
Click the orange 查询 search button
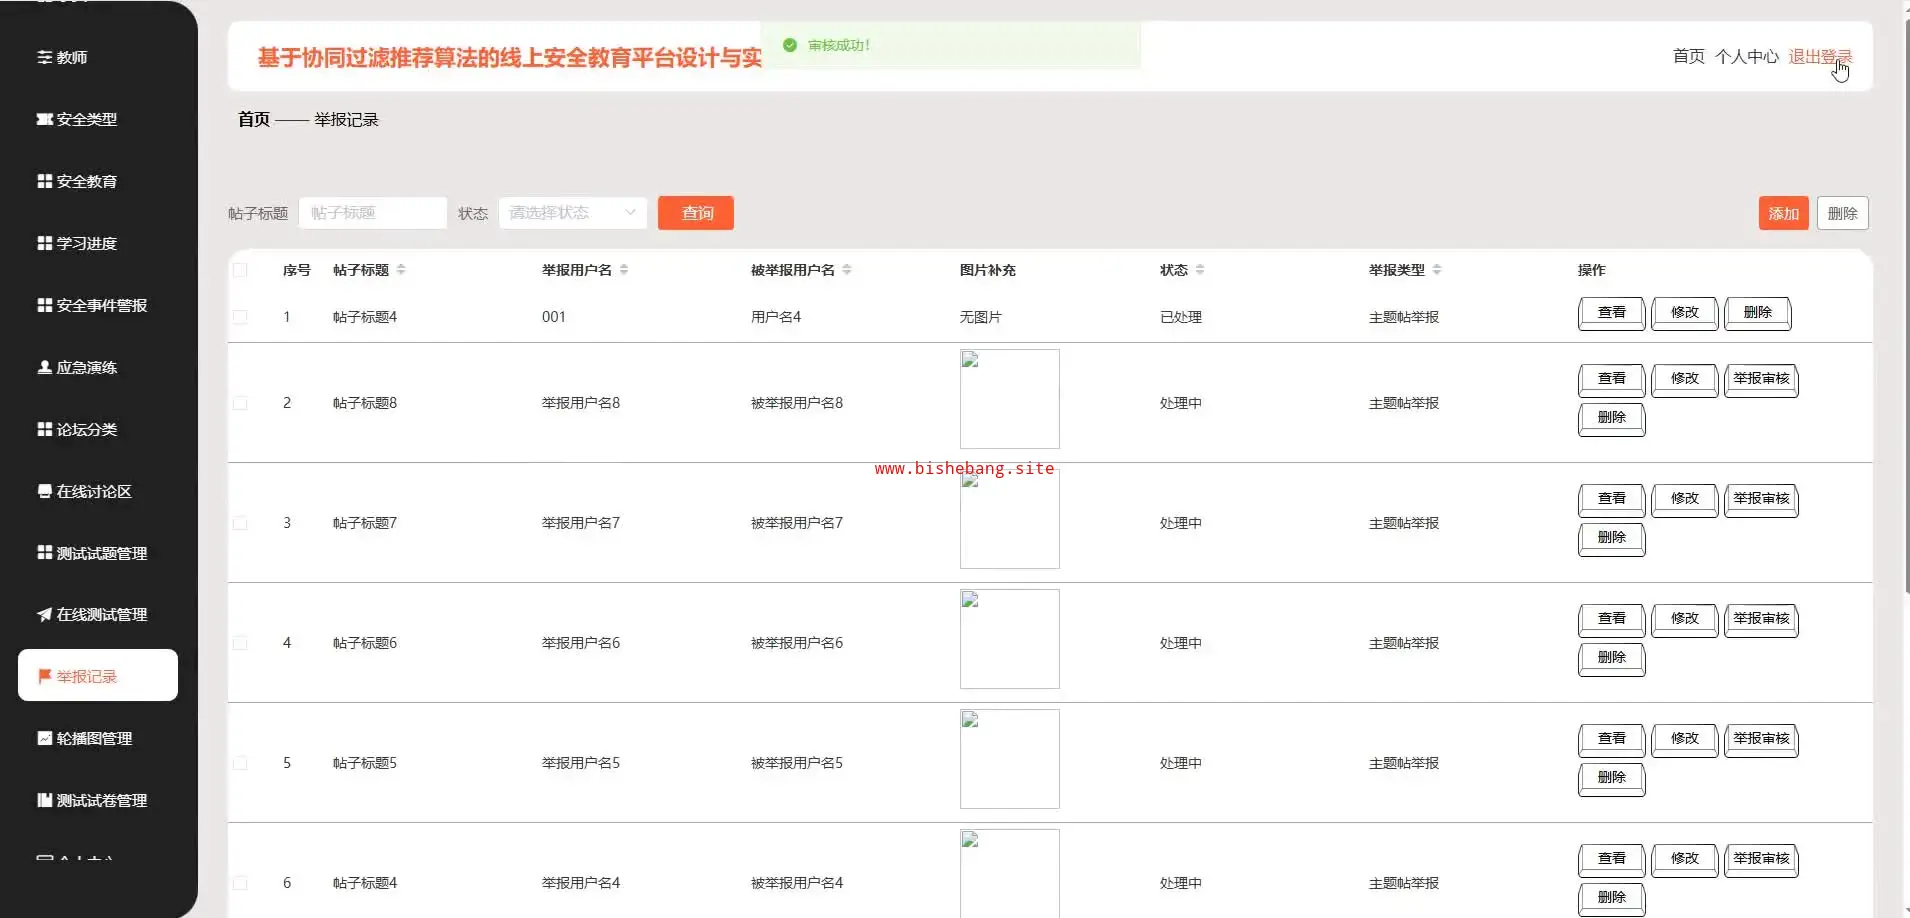point(696,213)
